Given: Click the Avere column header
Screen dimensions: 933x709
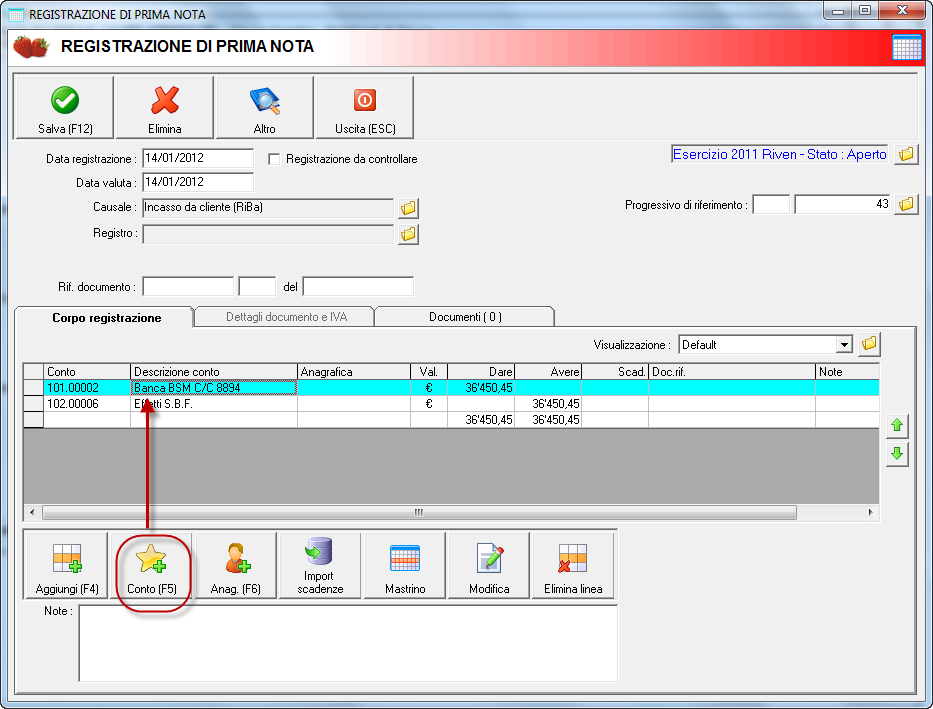Looking at the screenshot, I should [548, 372].
